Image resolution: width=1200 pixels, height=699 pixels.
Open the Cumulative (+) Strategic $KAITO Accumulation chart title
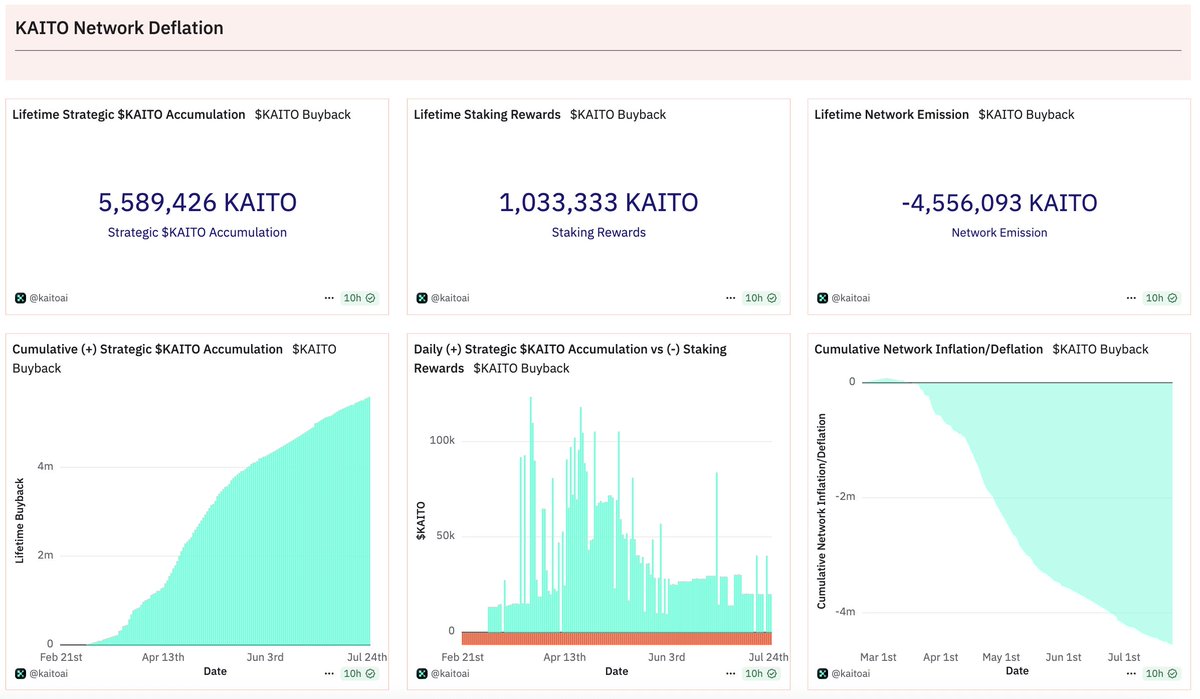[148, 349]
